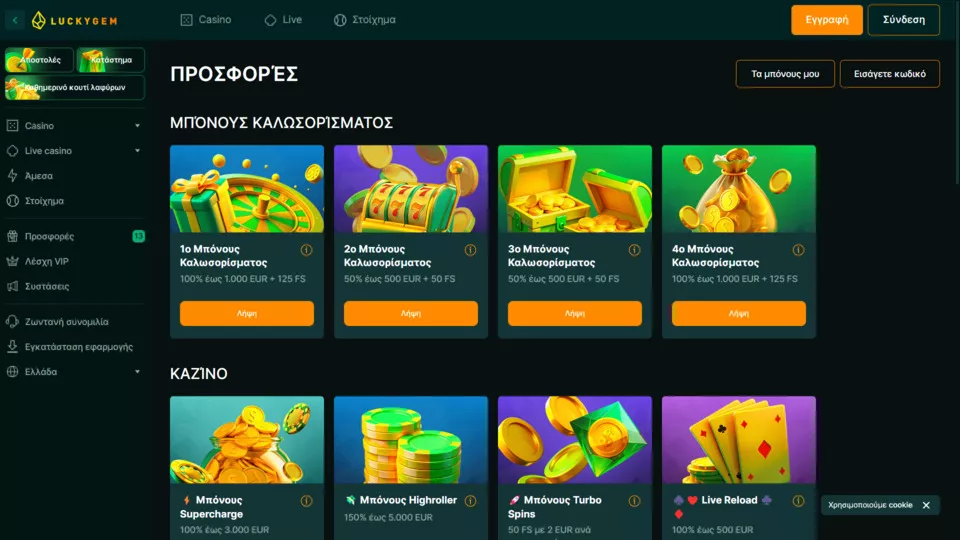Image resolution: width=960 pixels, height=540 pixels.
Task: Collapse sidebar with the back arrow icon
Action: (x=15, y=20)
